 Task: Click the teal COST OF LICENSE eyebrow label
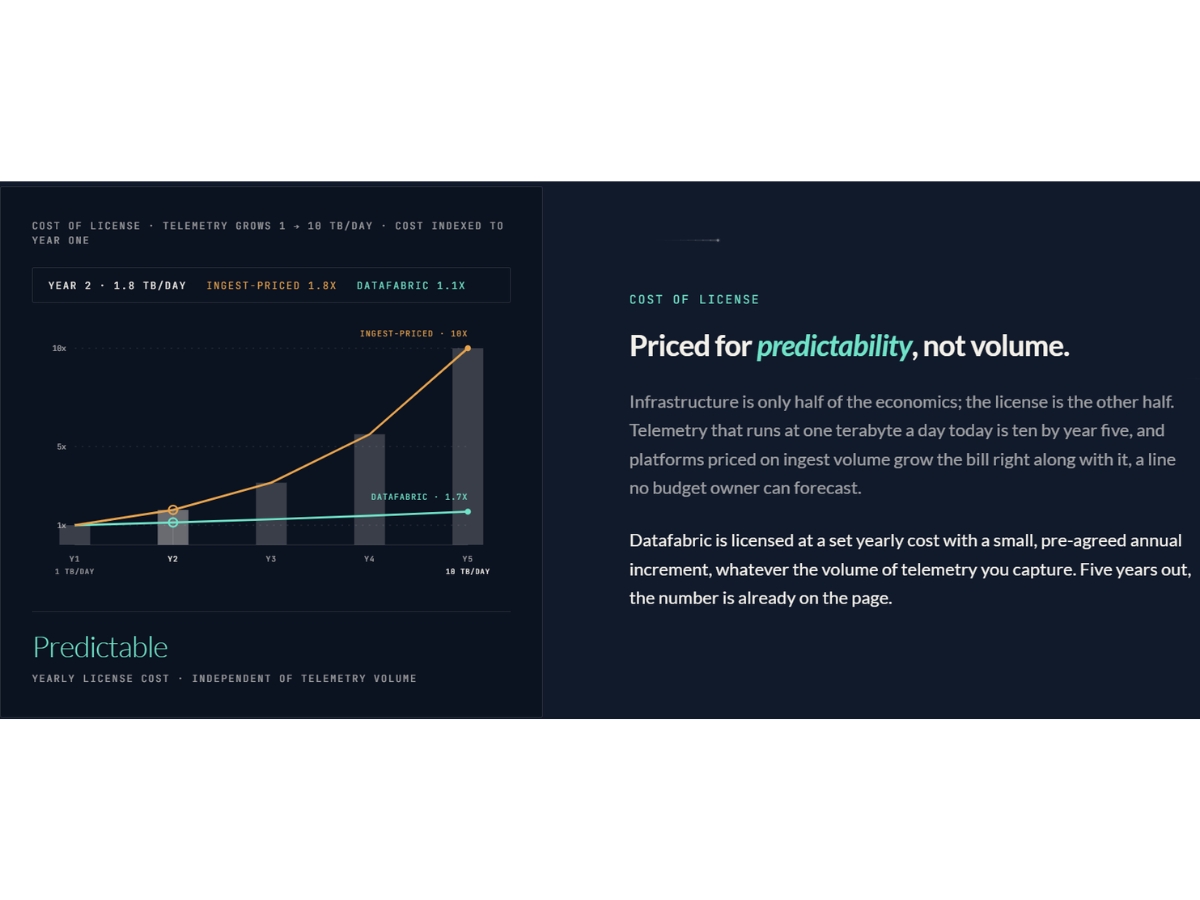pos(694,299)
